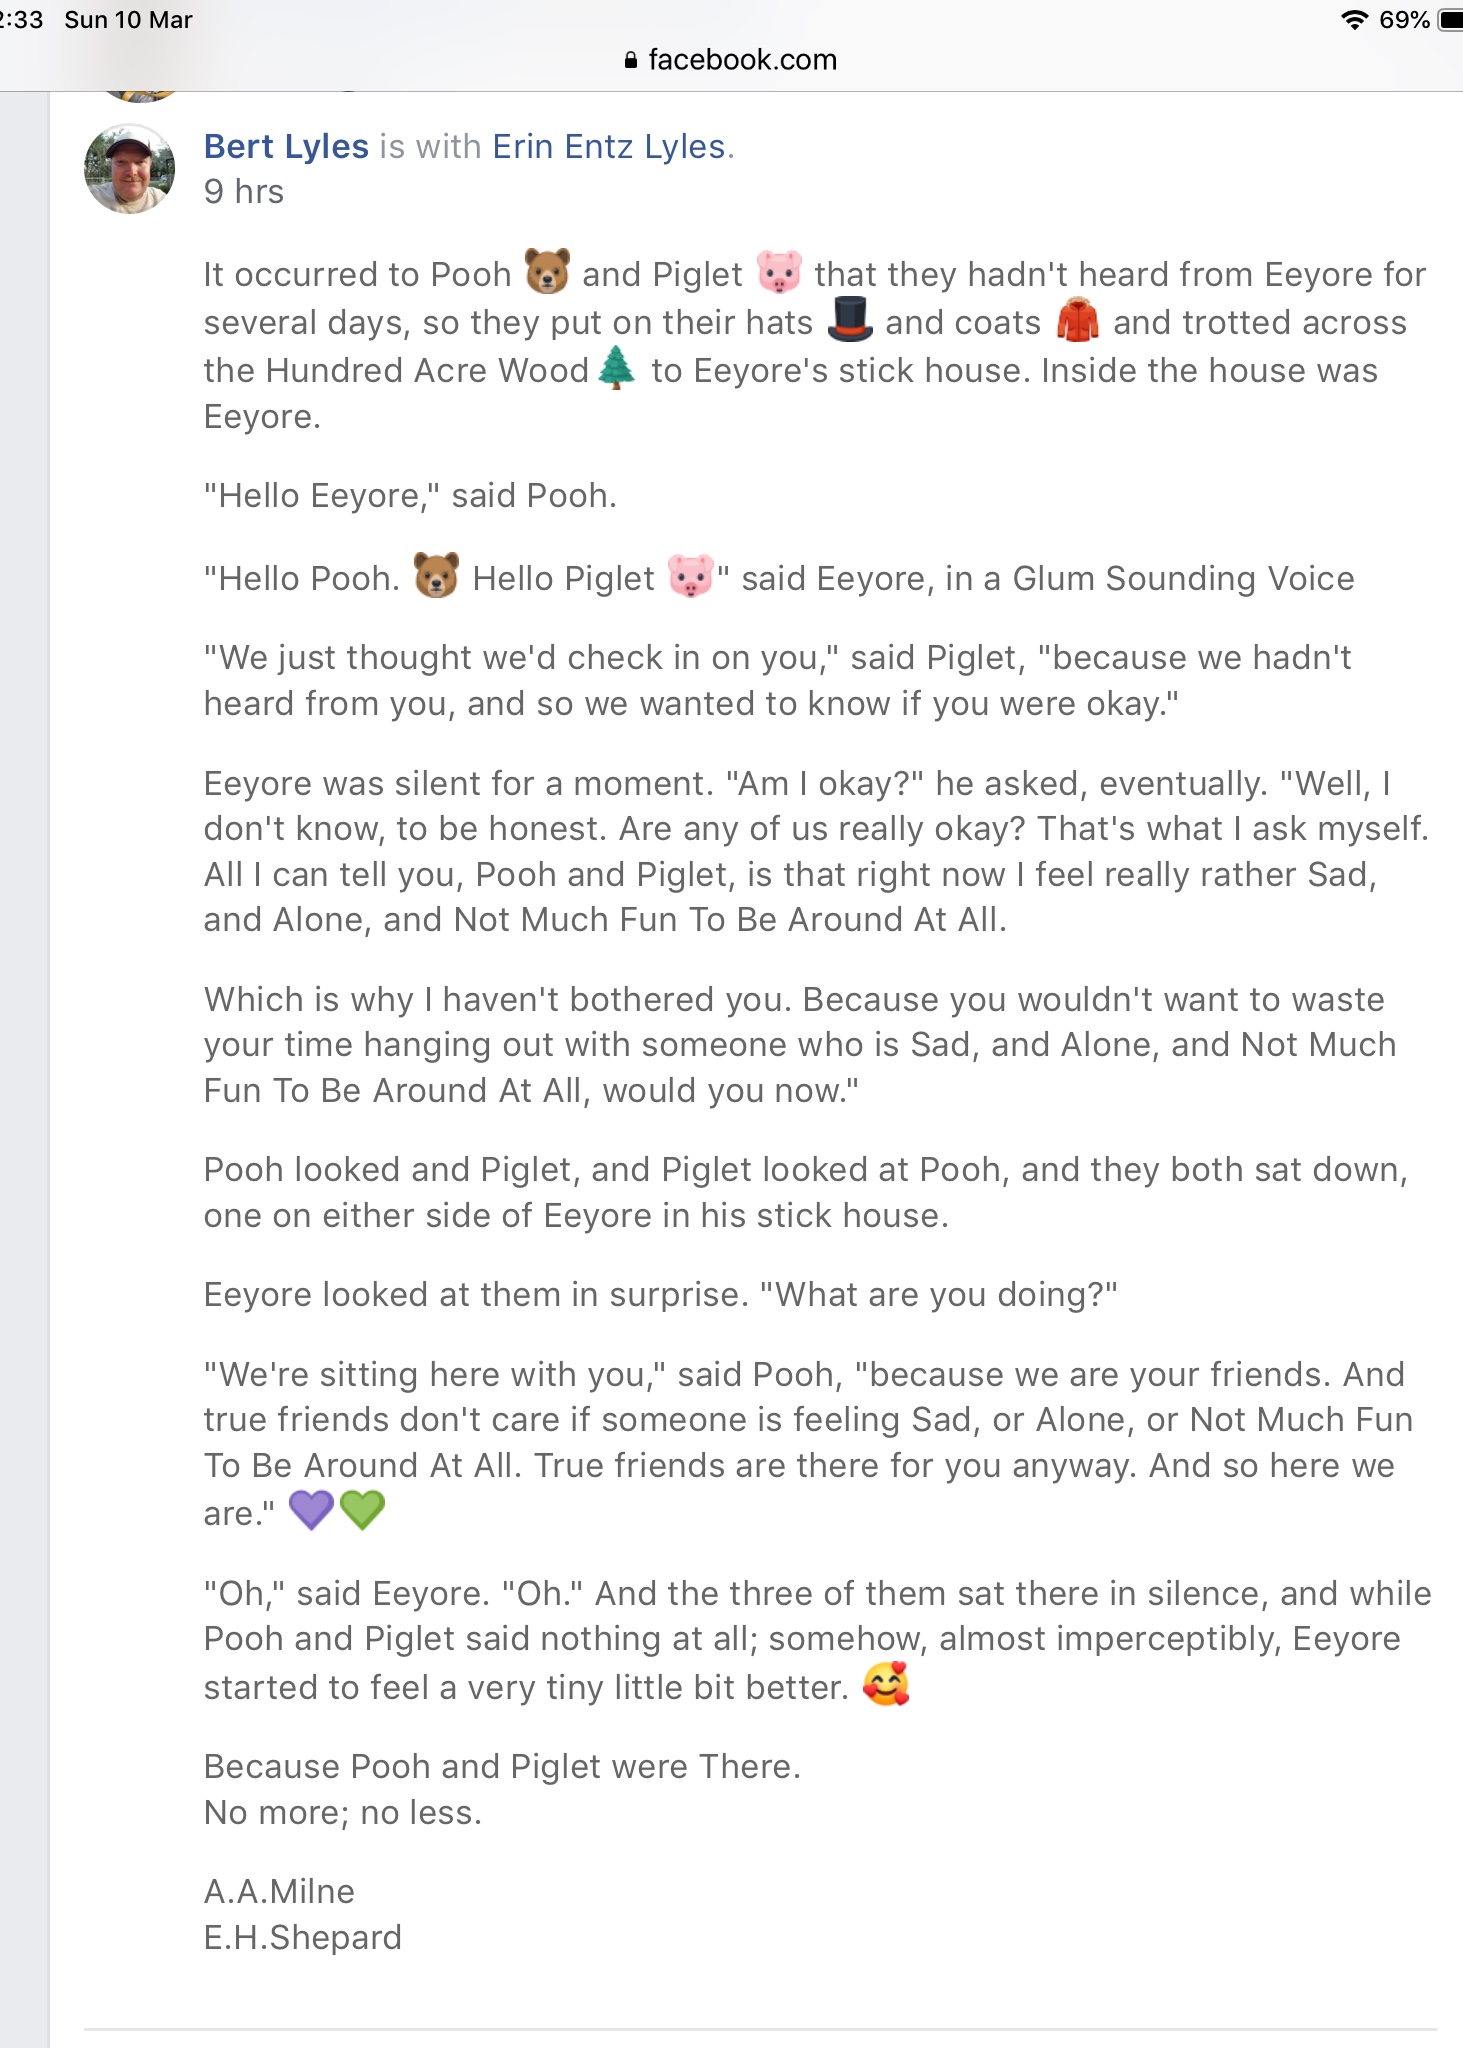
Task: Click the 9 hrs post timestamp
Action: pos(244,191)
